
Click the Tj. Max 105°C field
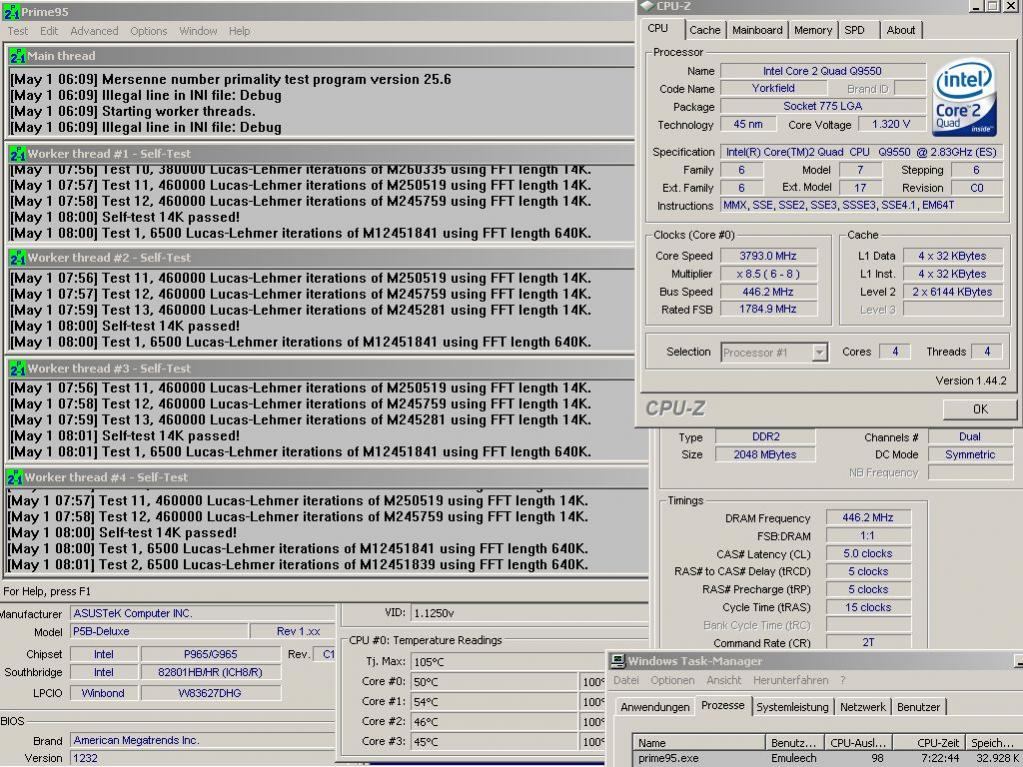click(508, 662)
